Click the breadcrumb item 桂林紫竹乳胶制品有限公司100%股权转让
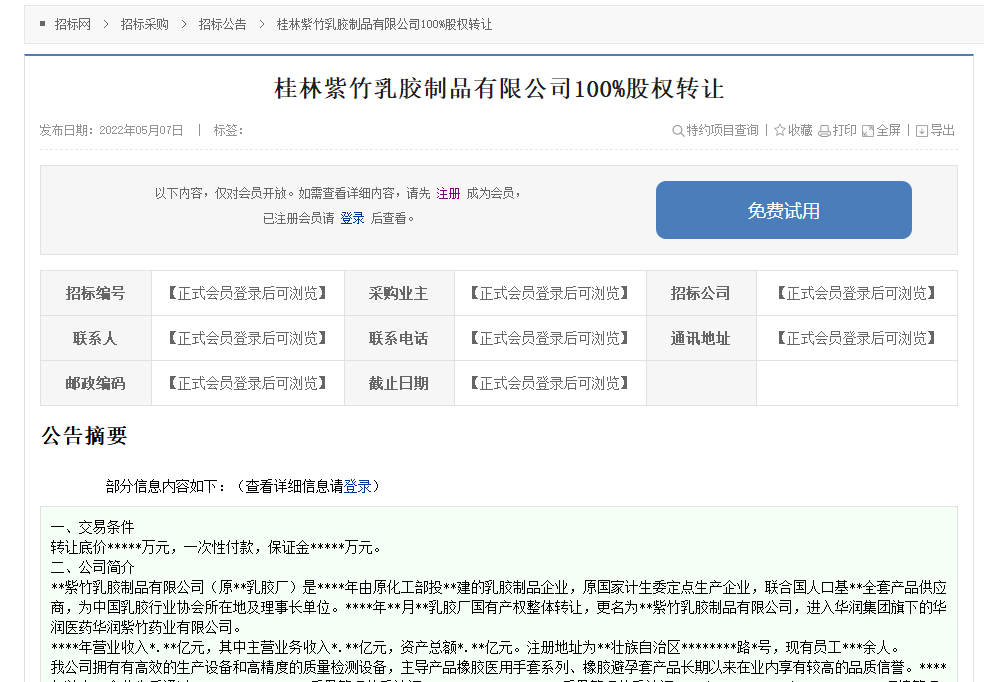Image resolution: width=984 pixels, height=682 pixels. point(384,24)
